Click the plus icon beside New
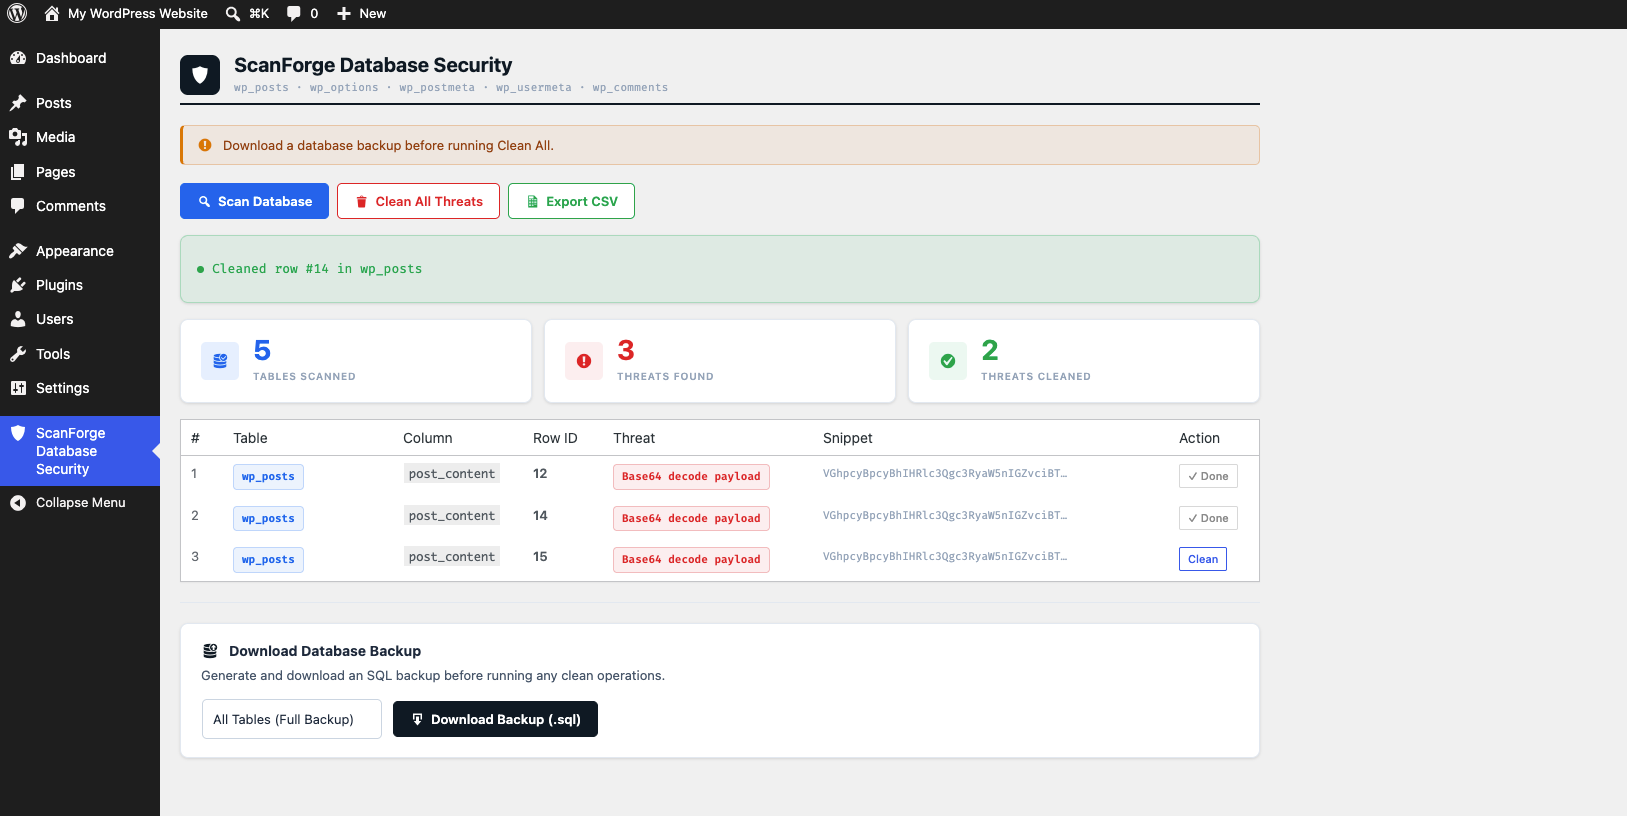Image resolution: width=1627 pixels, height=816 pixels. 344,14
